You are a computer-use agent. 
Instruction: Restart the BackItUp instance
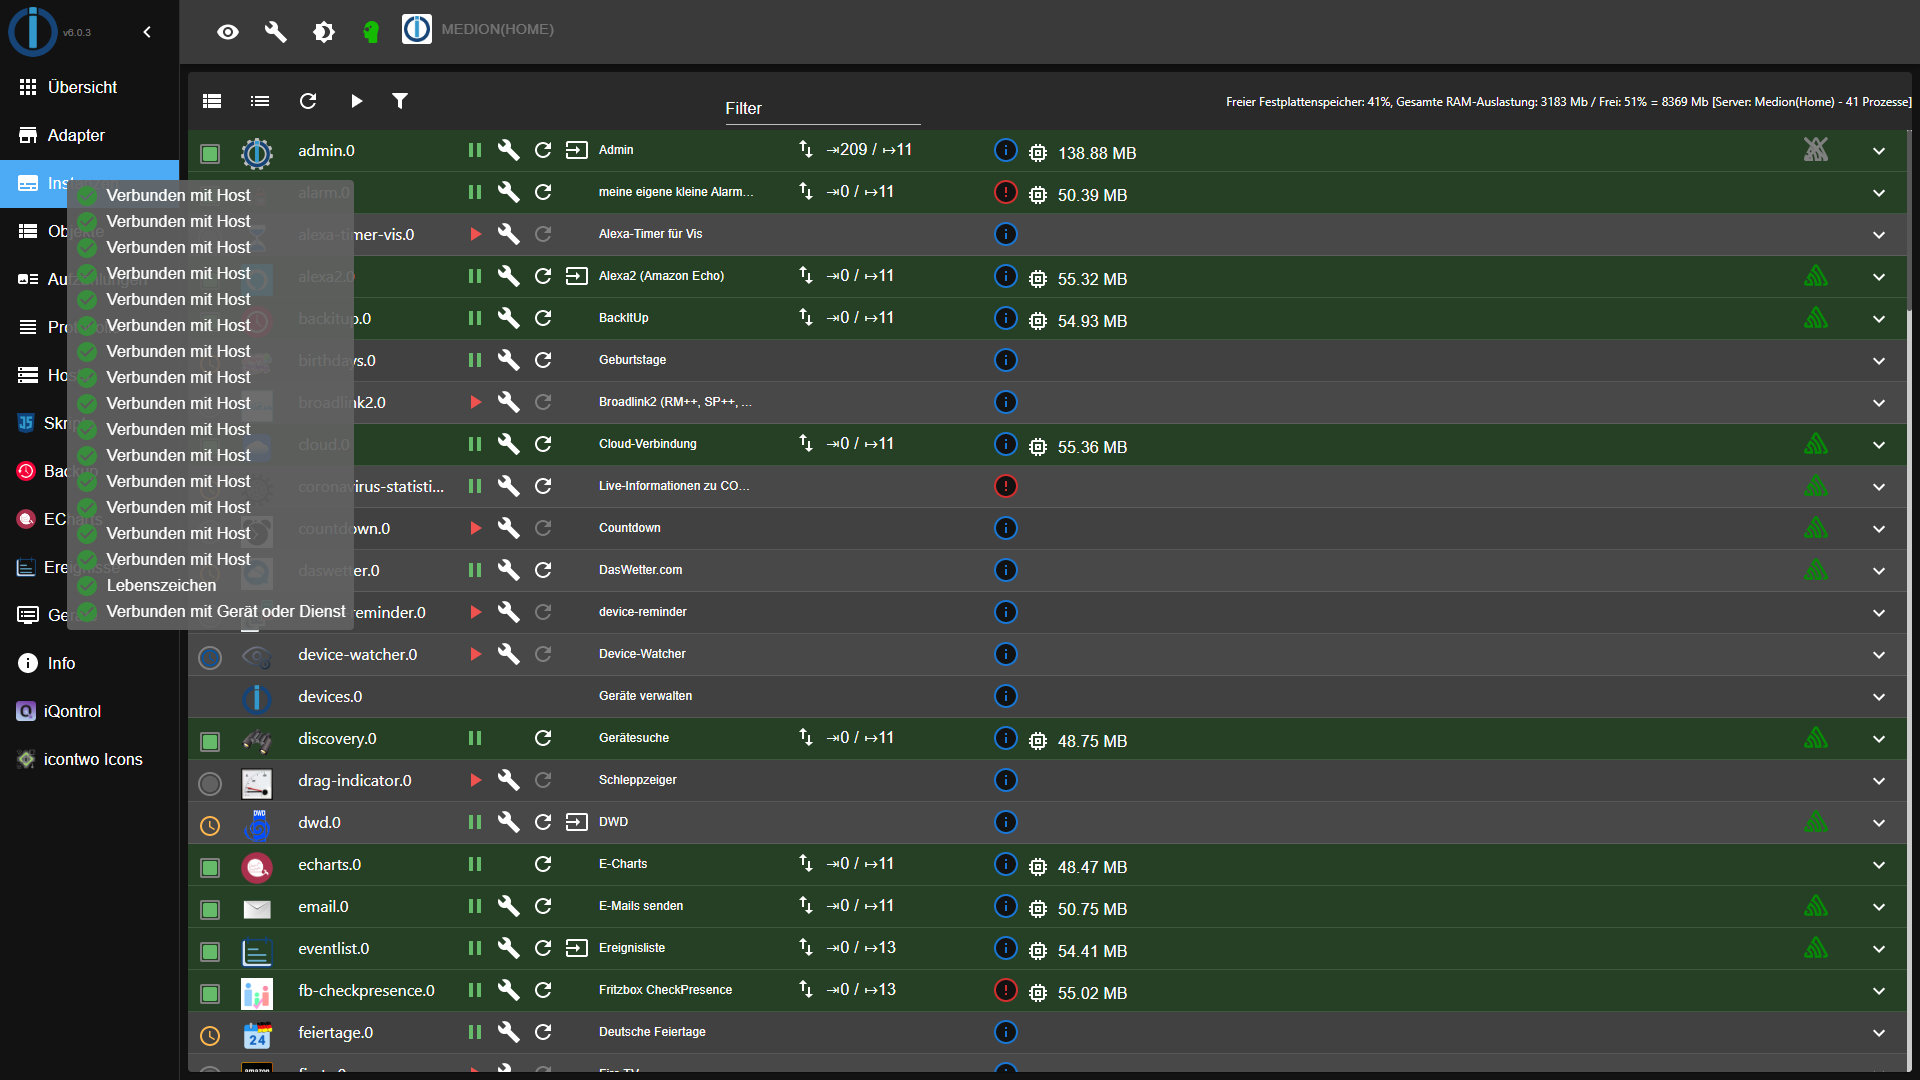coord(543,318)
